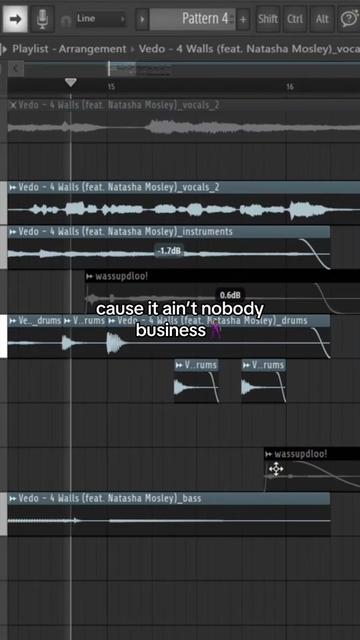This screenshot has height=640, width=360.
Task: Select the active vocals_2 clip title bar
Action: click(x=184, y=187)
